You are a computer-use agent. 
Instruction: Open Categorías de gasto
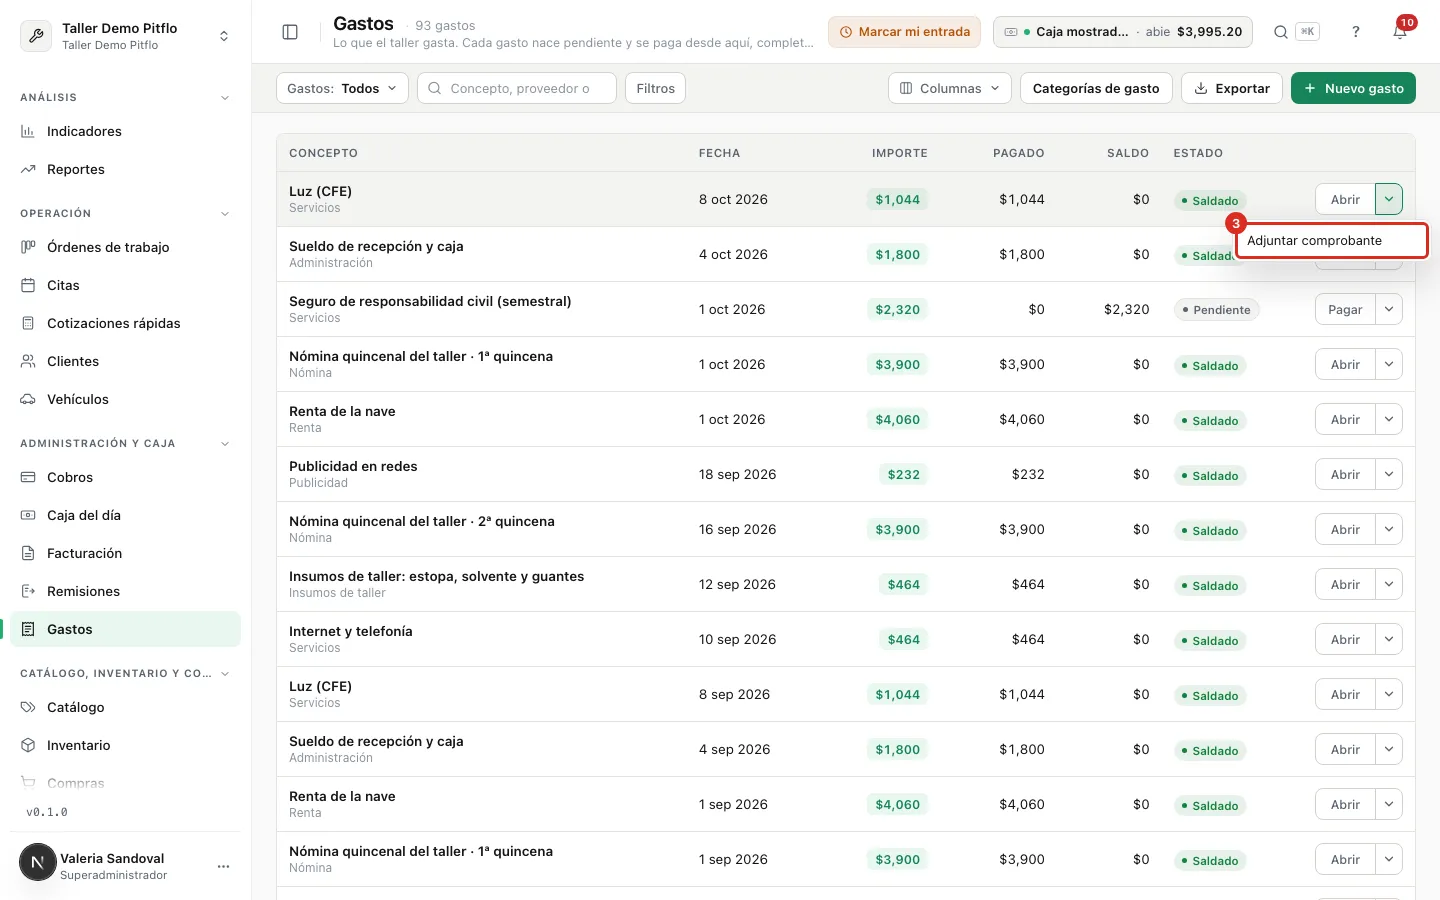[1096, 88]
